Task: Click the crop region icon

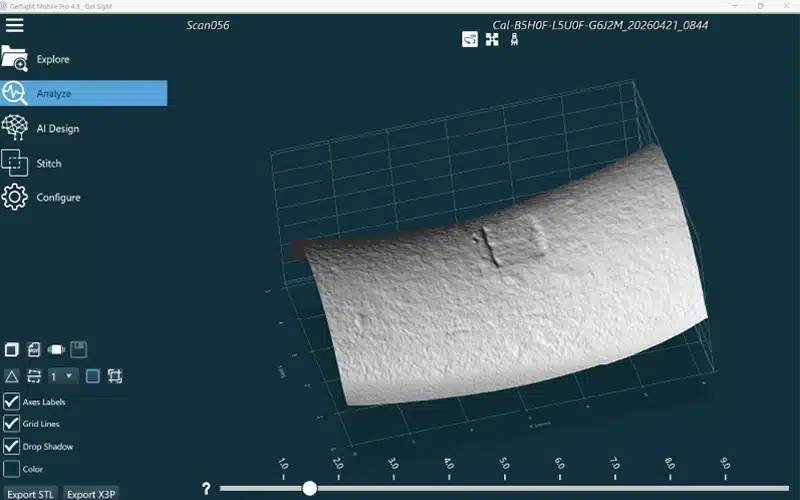Action: (115, 377)
